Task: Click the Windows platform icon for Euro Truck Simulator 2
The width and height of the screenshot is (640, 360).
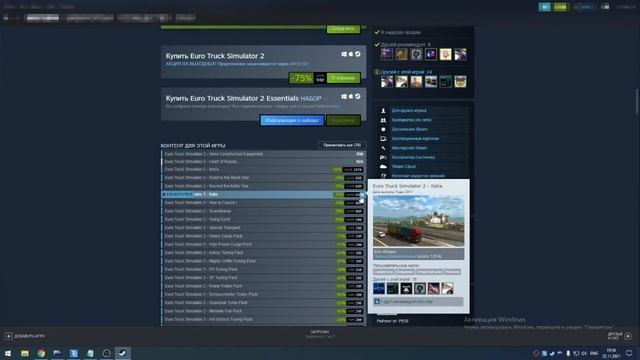Action: 344,54
